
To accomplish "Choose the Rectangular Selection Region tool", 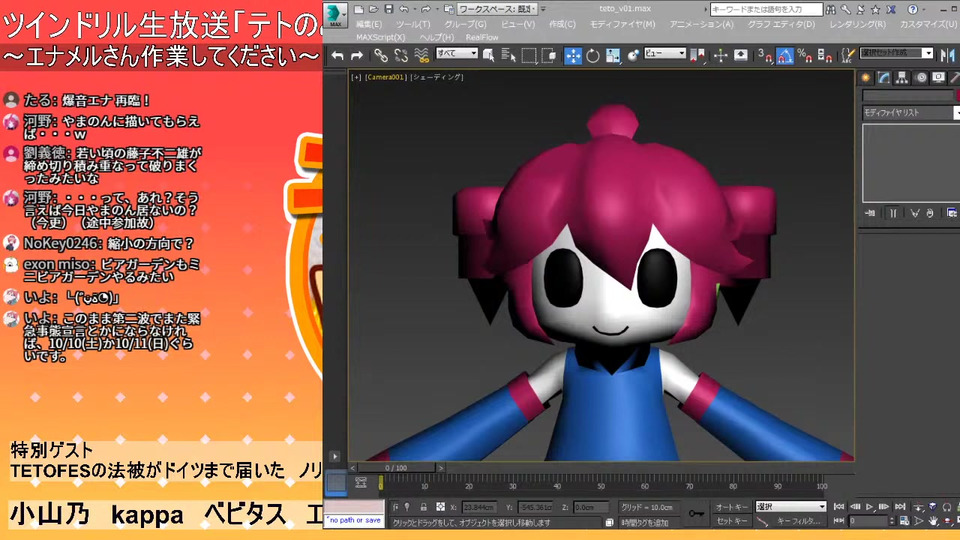I will (529, 56).
